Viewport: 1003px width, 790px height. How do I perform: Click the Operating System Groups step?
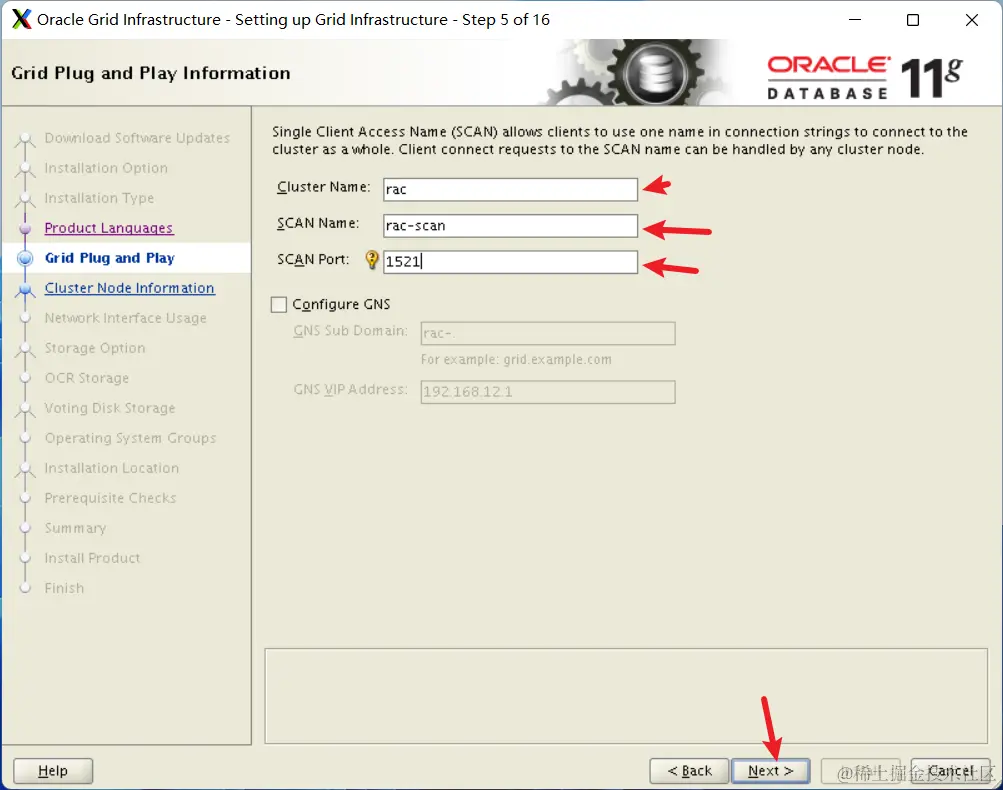130,438
